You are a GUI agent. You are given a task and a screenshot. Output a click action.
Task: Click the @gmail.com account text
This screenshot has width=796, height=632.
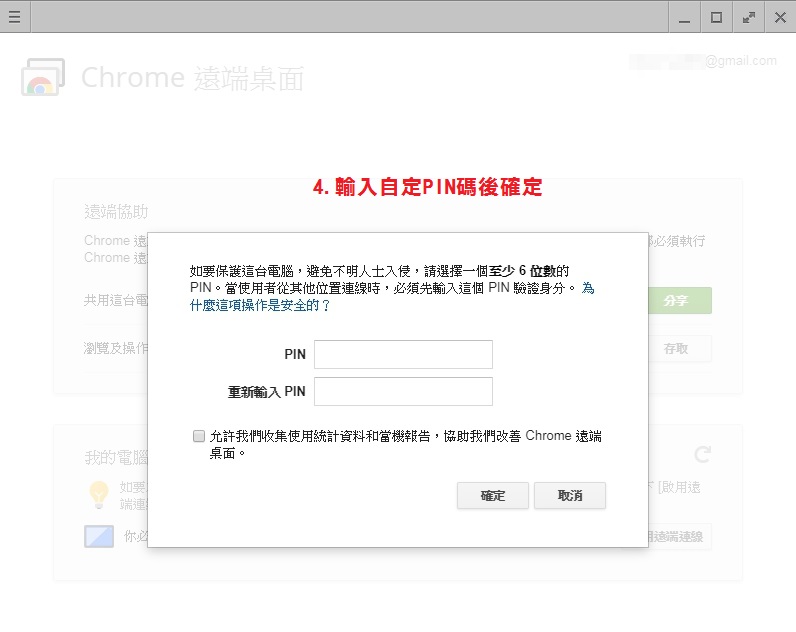(x=741, y=61)
